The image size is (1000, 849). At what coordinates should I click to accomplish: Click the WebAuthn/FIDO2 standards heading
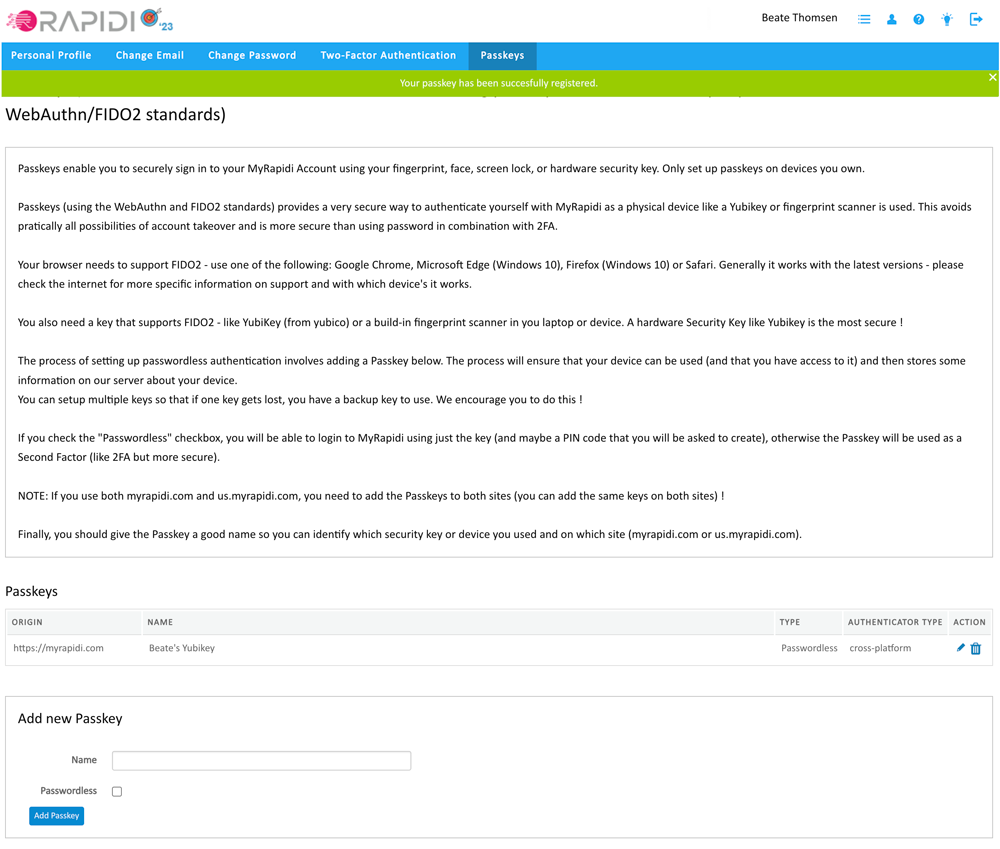[x=115, y=115]
